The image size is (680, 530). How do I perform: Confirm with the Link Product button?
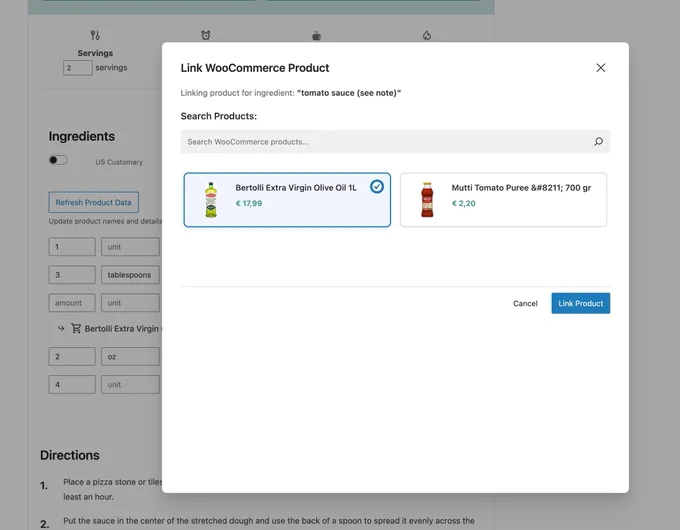[x=580, y=303]
